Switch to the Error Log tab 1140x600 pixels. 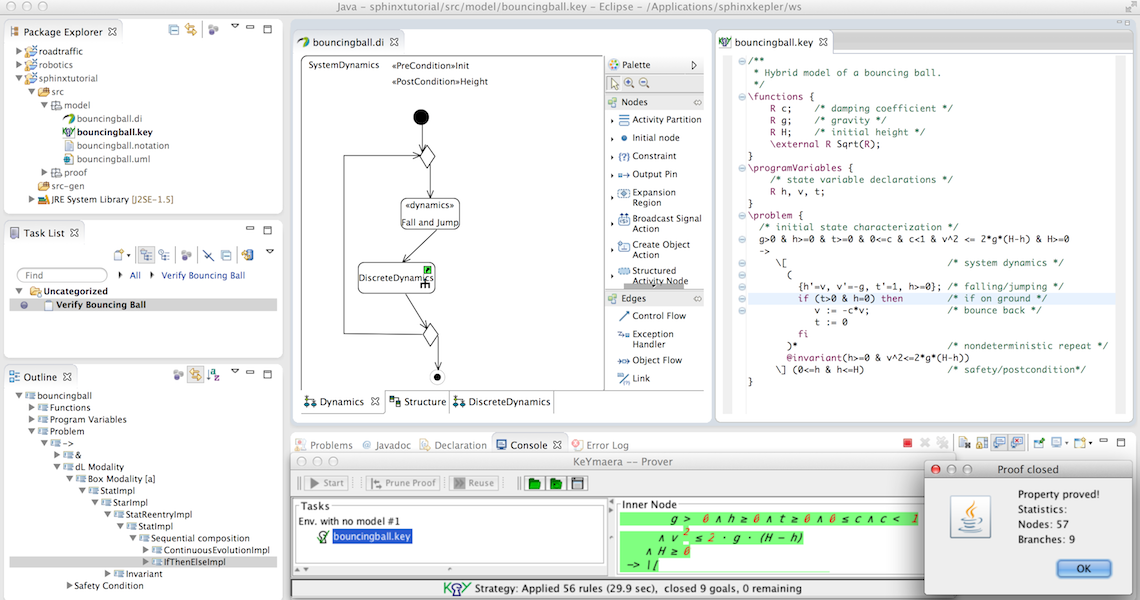coord(606,445)
